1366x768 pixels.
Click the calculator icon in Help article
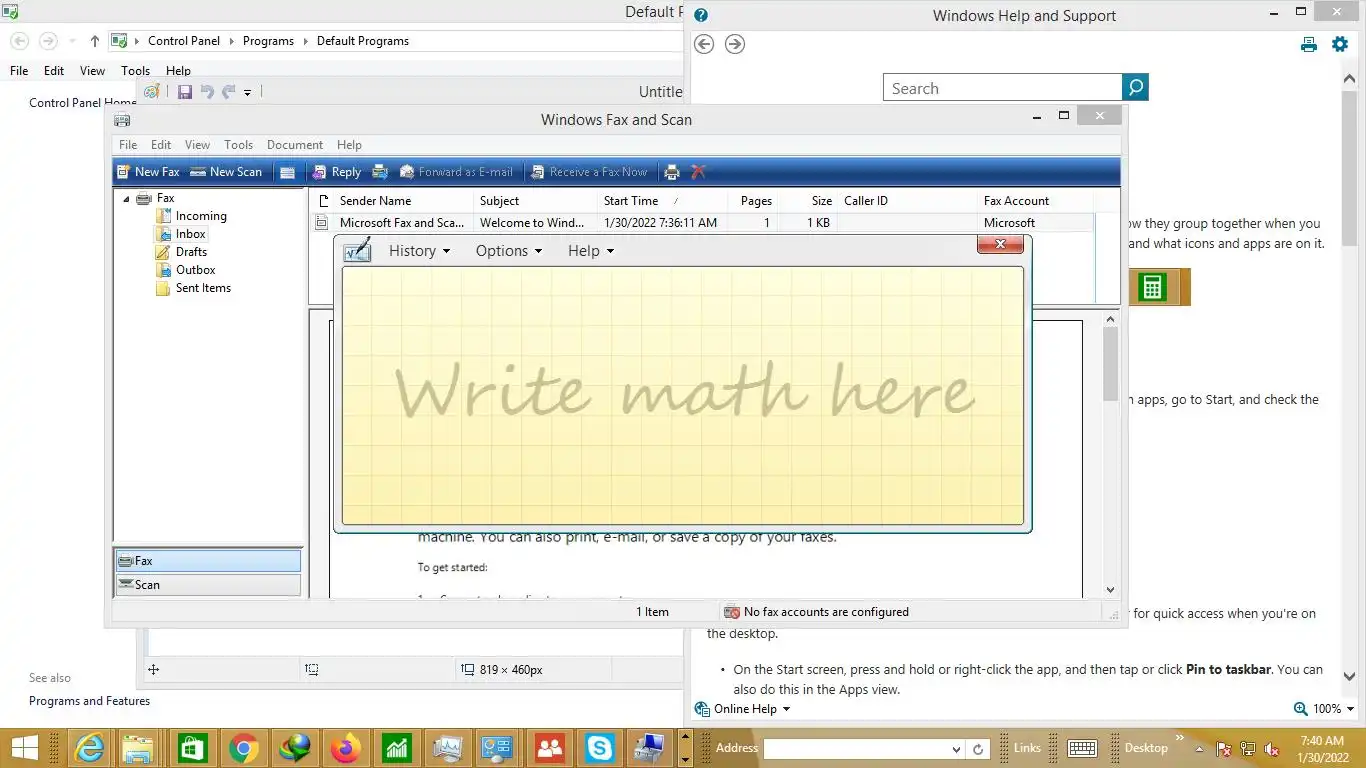point(1152,287)
